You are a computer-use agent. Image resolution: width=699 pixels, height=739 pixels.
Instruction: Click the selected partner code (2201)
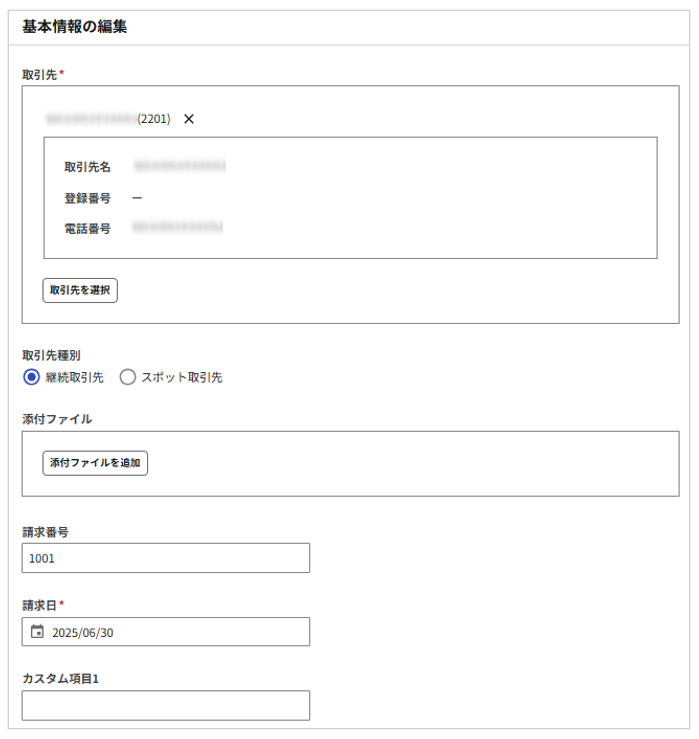[154, 119]
